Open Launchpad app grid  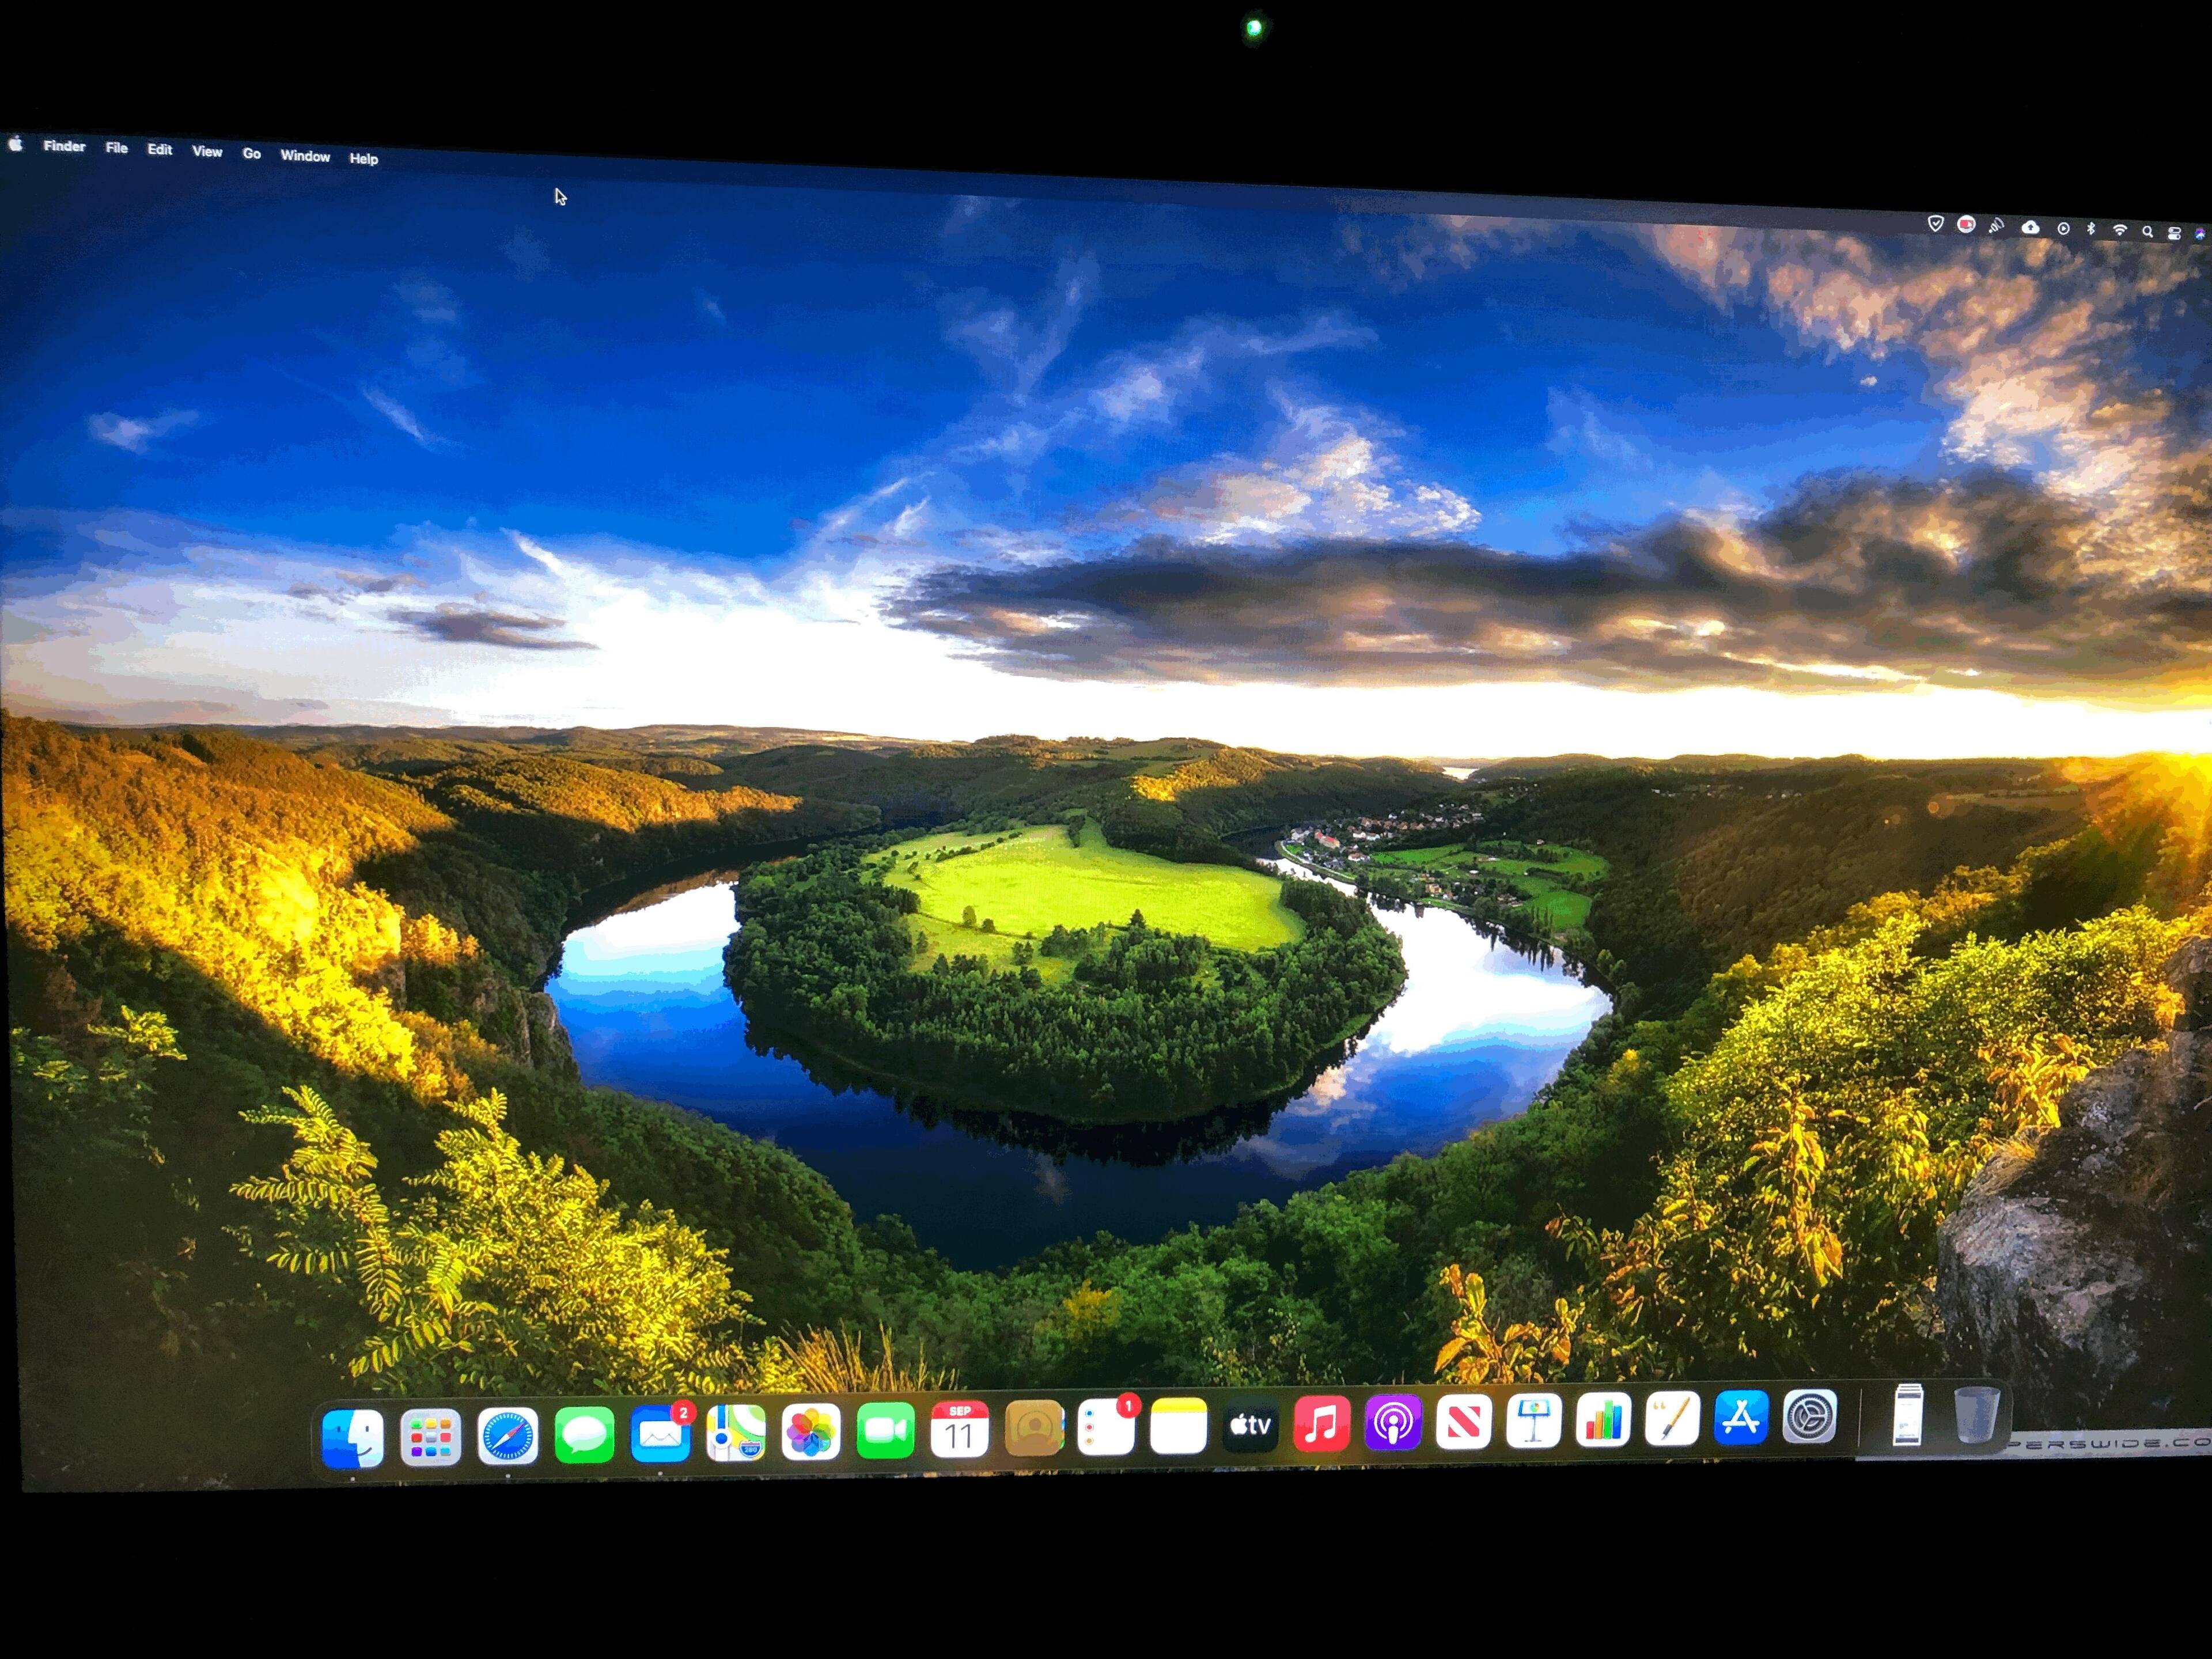pos(430,1438)
